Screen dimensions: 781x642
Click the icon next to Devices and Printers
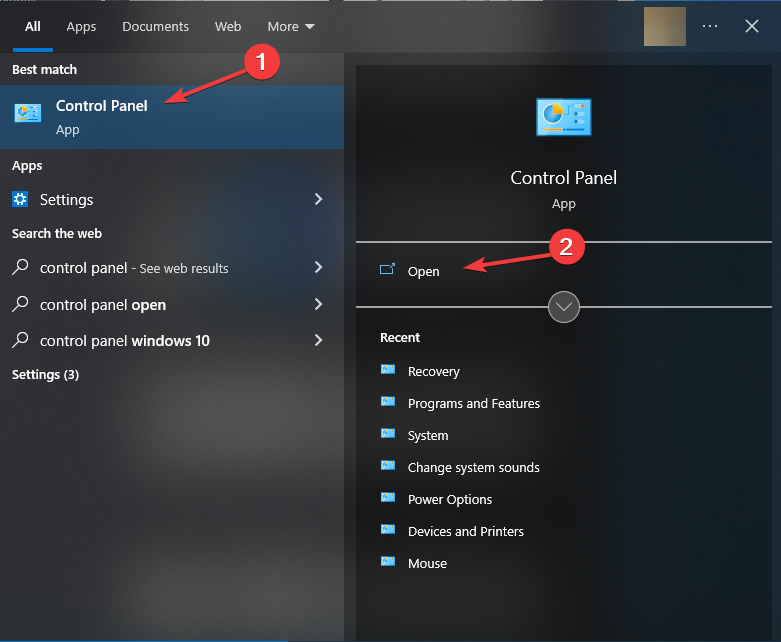(388, 529)
